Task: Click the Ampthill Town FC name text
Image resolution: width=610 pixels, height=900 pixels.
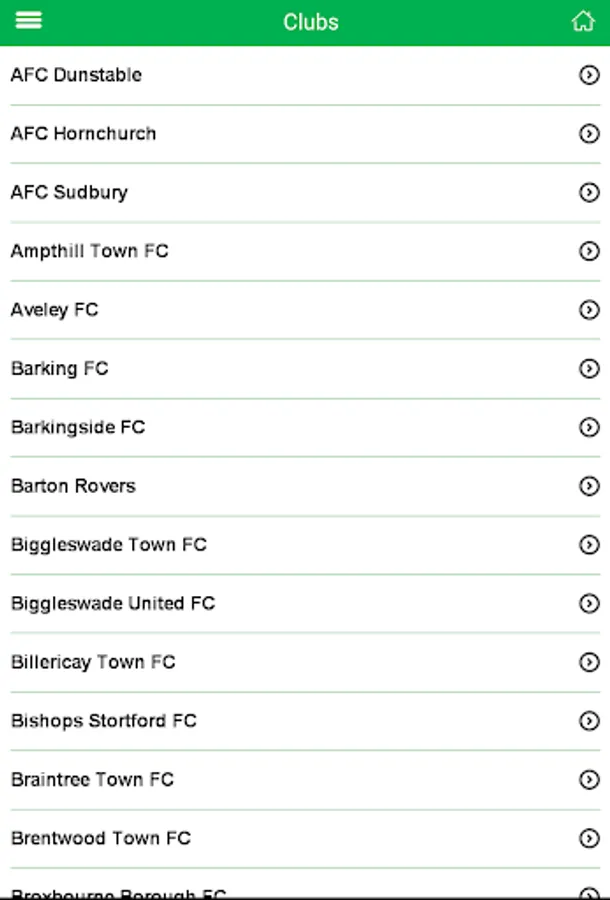Action: point(90,251)
